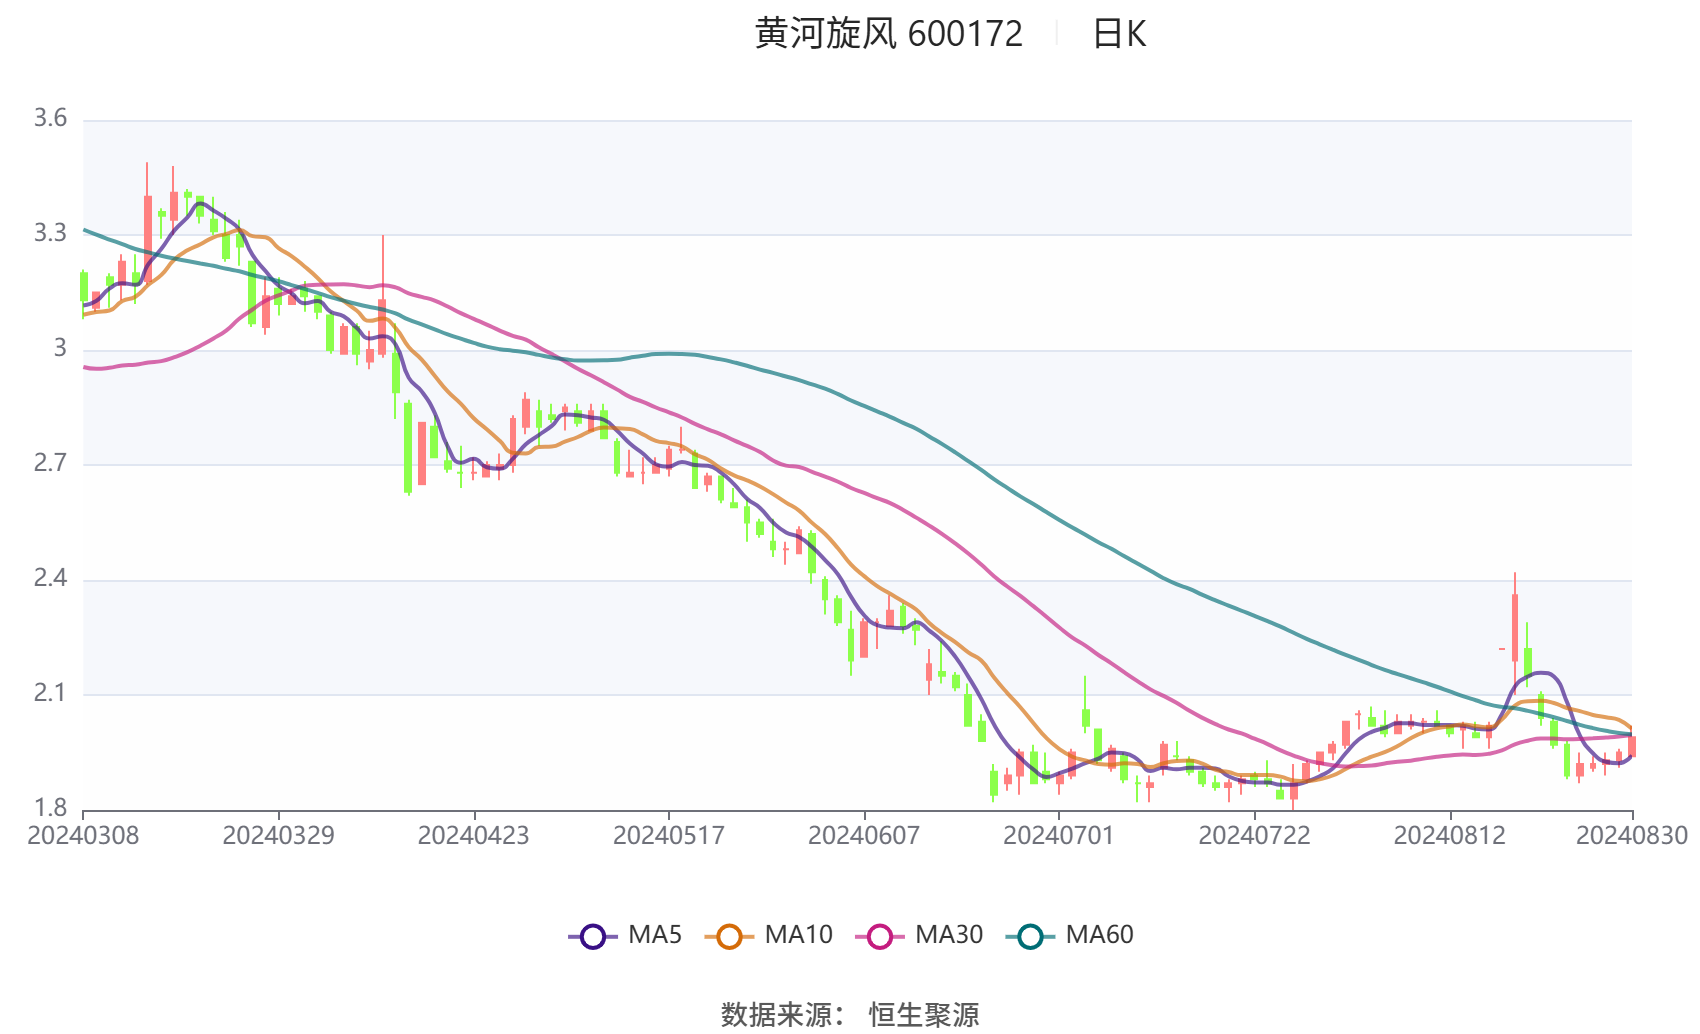Click the 日K label in title

coord(1119,34)
